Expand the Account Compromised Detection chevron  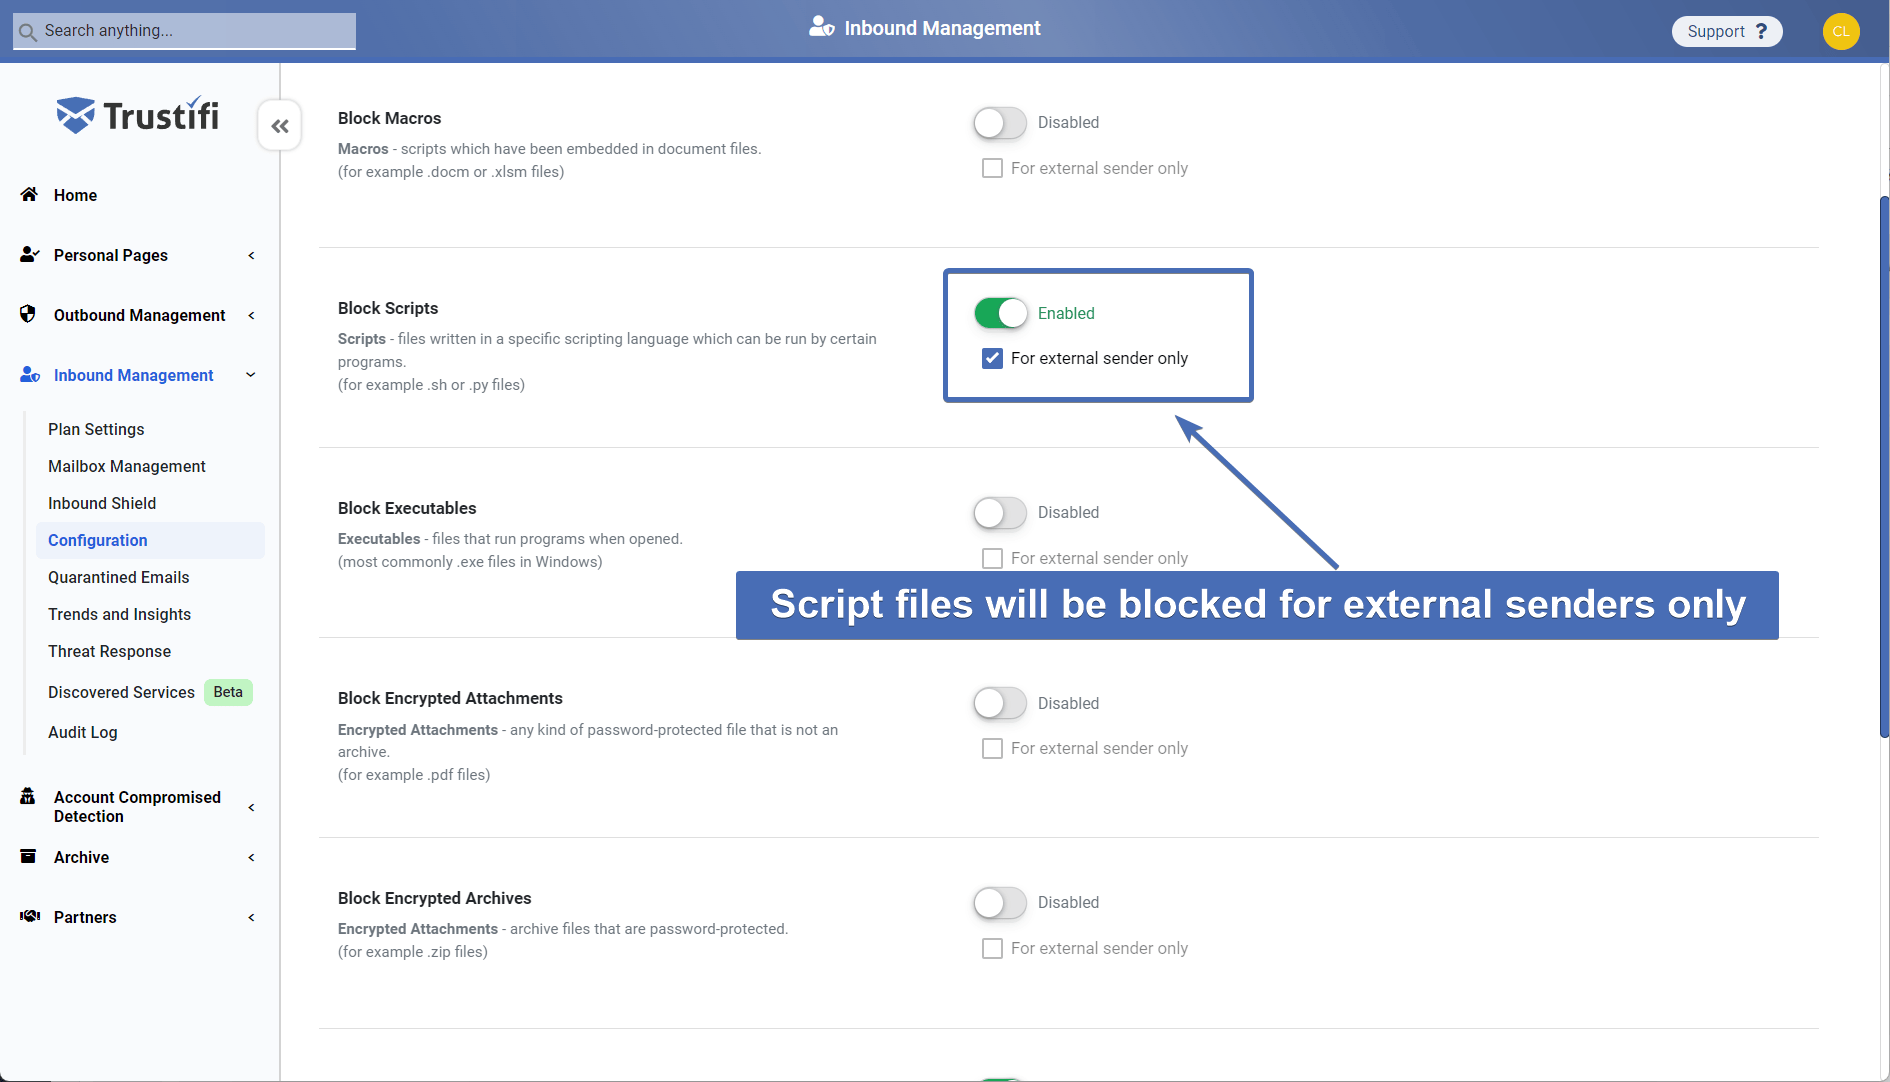[251, 807]
